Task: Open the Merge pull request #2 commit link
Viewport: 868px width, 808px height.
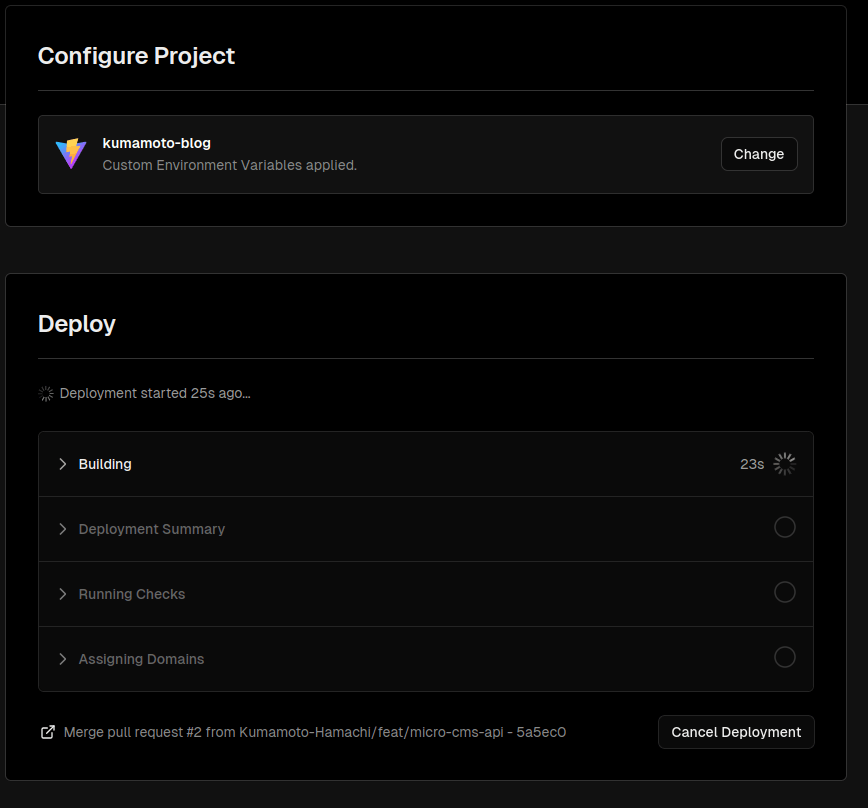Action: [314, 732]
